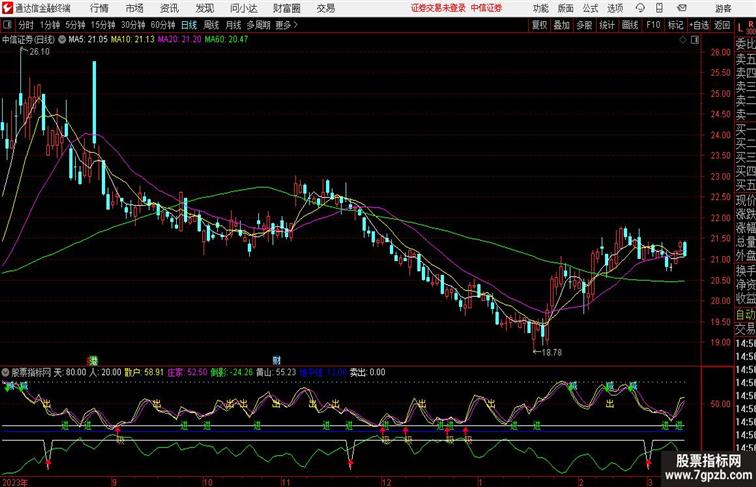Click the MA10: 21.13 indicator value
Image resolution: width=756 pixels, height=487 pixels.
tap(133, 40)
